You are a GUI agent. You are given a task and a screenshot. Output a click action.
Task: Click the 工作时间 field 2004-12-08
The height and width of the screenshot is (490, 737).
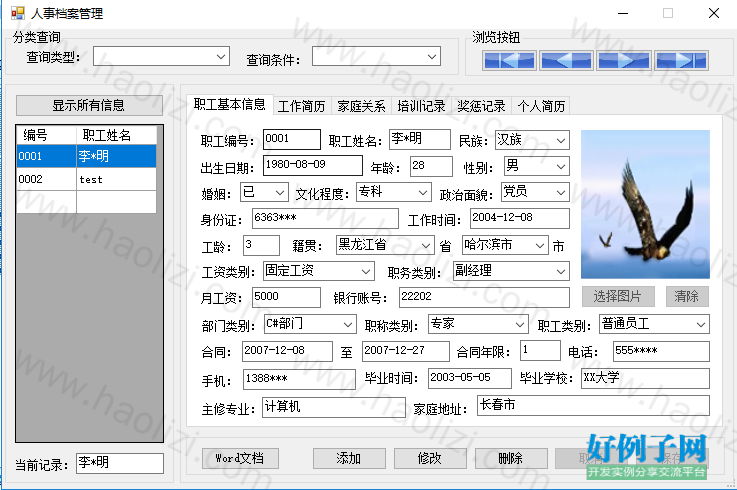[x=519, y=219]
